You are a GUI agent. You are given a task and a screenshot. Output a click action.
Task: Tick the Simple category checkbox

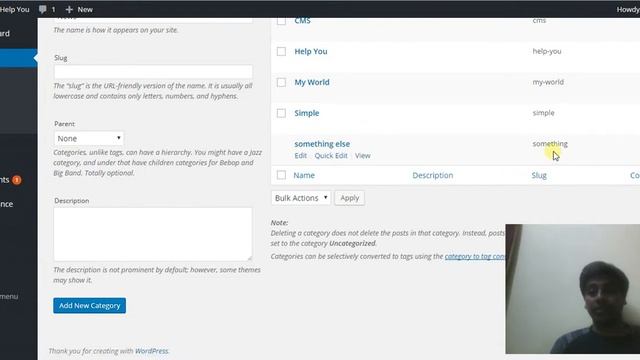[281, 113]
